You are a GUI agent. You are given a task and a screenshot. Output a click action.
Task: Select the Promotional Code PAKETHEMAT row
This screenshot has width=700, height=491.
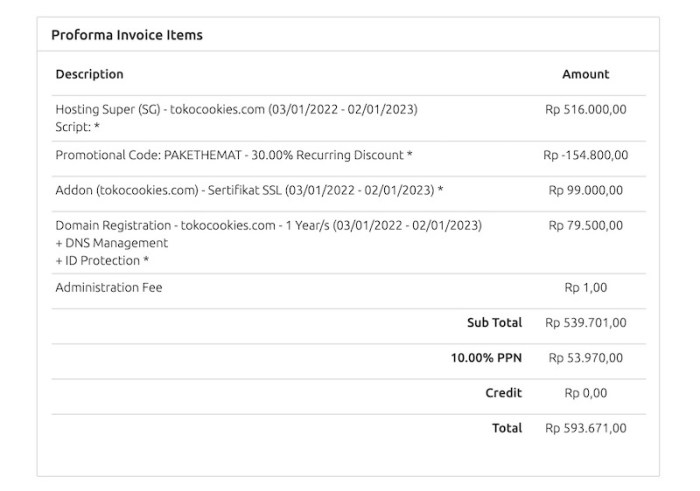(x=349, y=155)
